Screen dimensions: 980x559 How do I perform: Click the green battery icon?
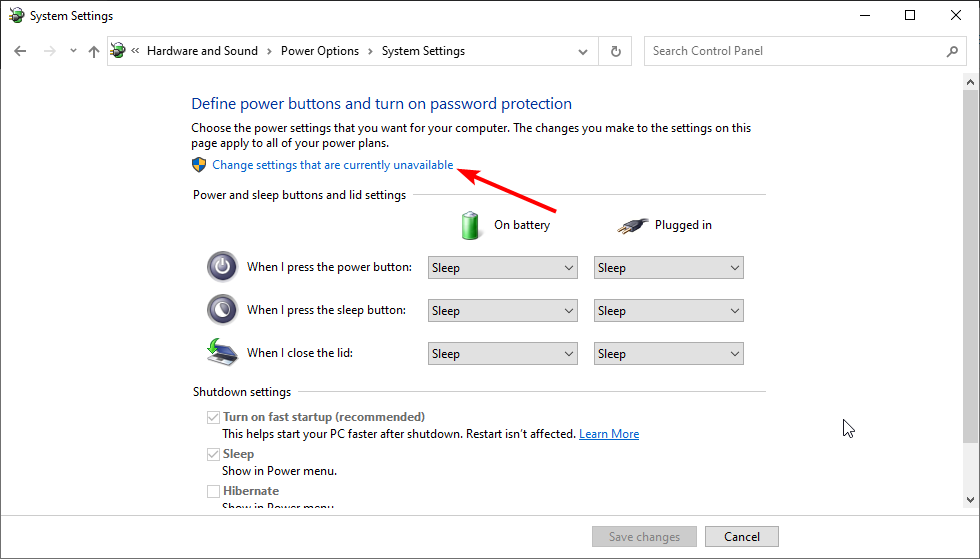471,225
